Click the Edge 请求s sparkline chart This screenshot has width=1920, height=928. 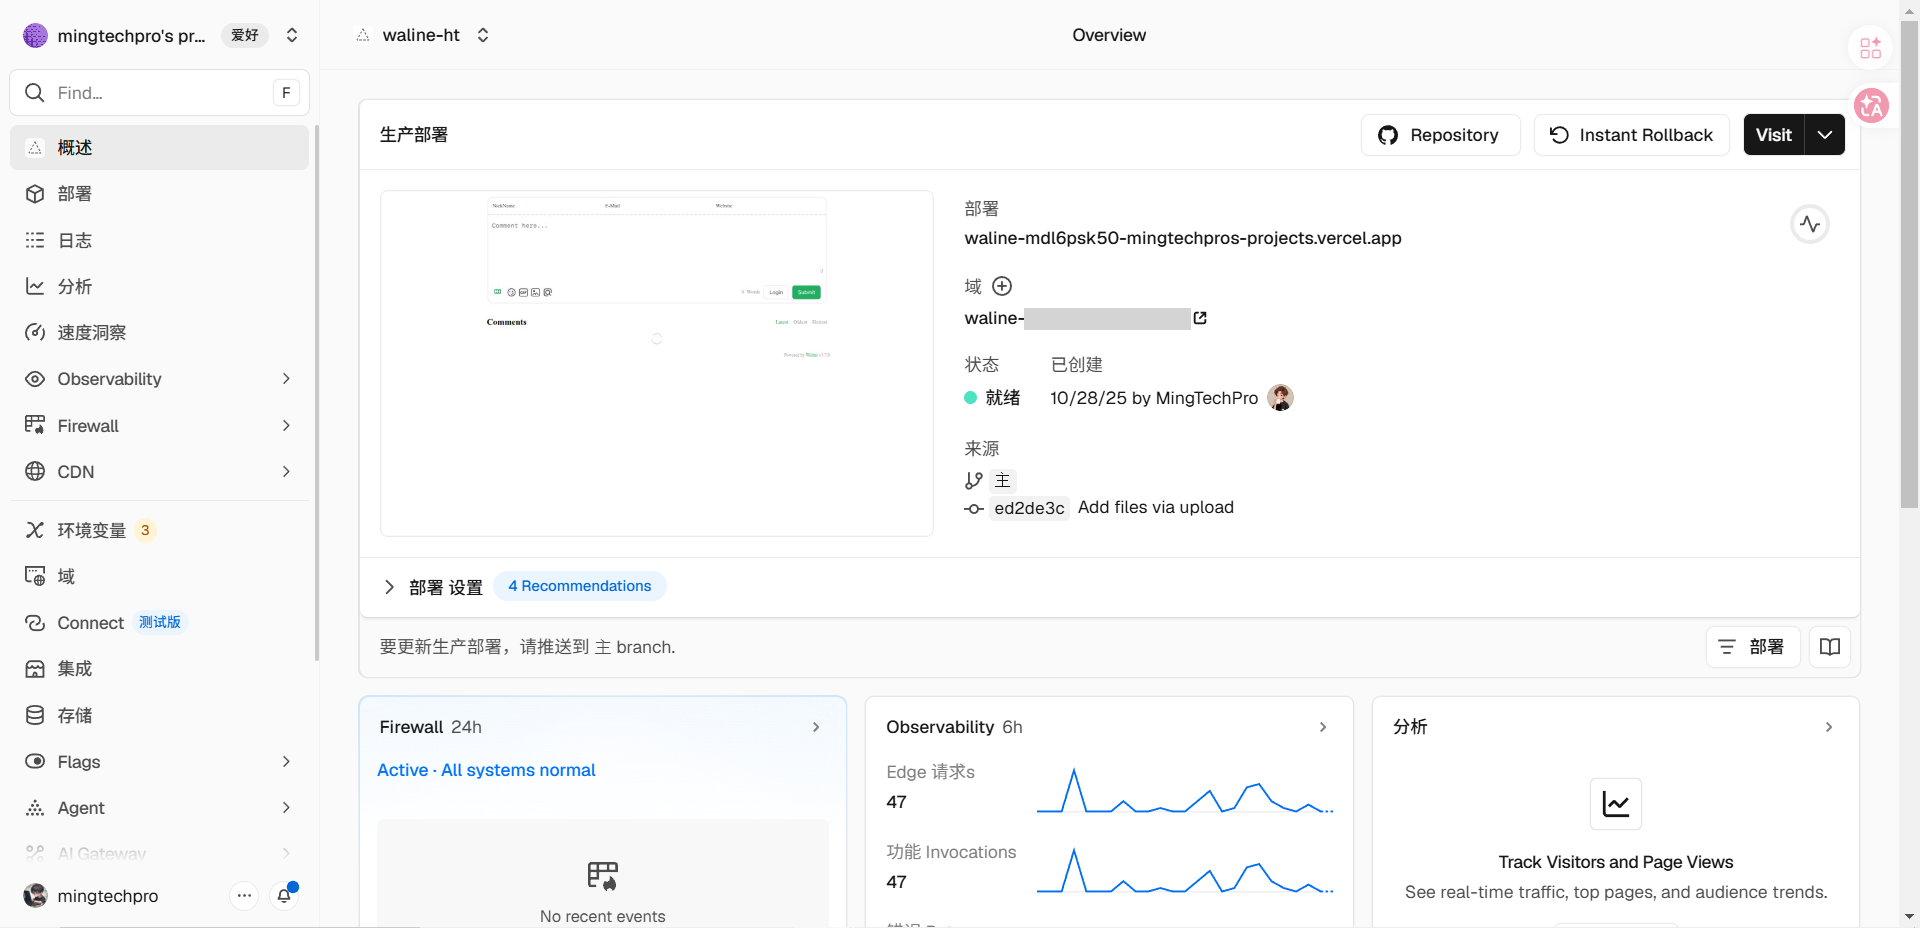click(1185, 790)
